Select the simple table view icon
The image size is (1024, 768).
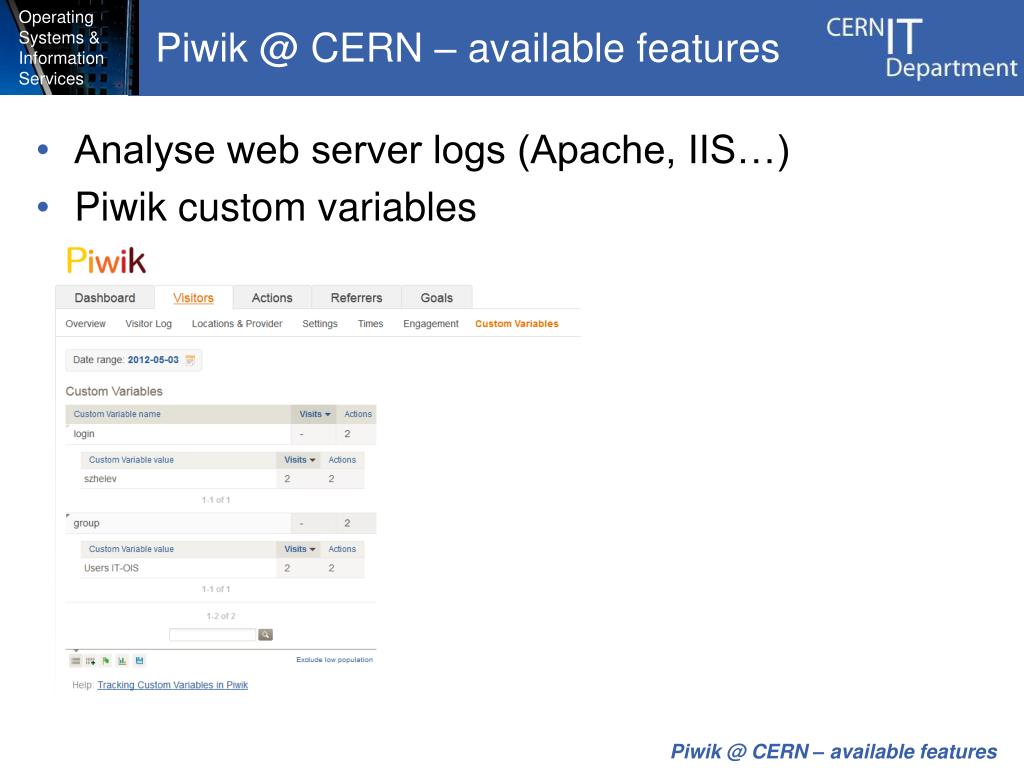(x=75, y=661)
